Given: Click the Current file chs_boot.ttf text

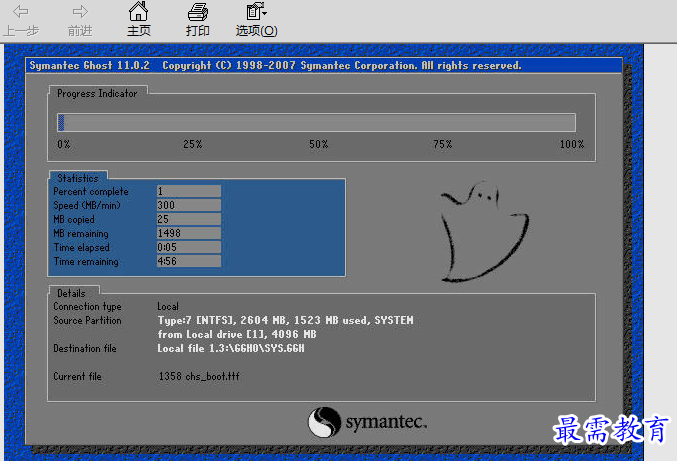Looking at the screenshot, I should coord(199,376).
